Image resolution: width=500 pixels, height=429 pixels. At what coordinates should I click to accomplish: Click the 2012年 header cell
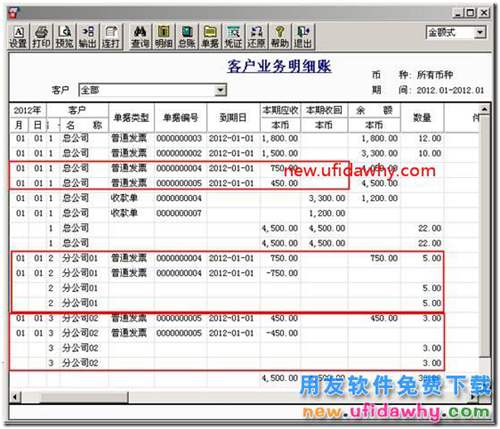click(x=27, y=110)
